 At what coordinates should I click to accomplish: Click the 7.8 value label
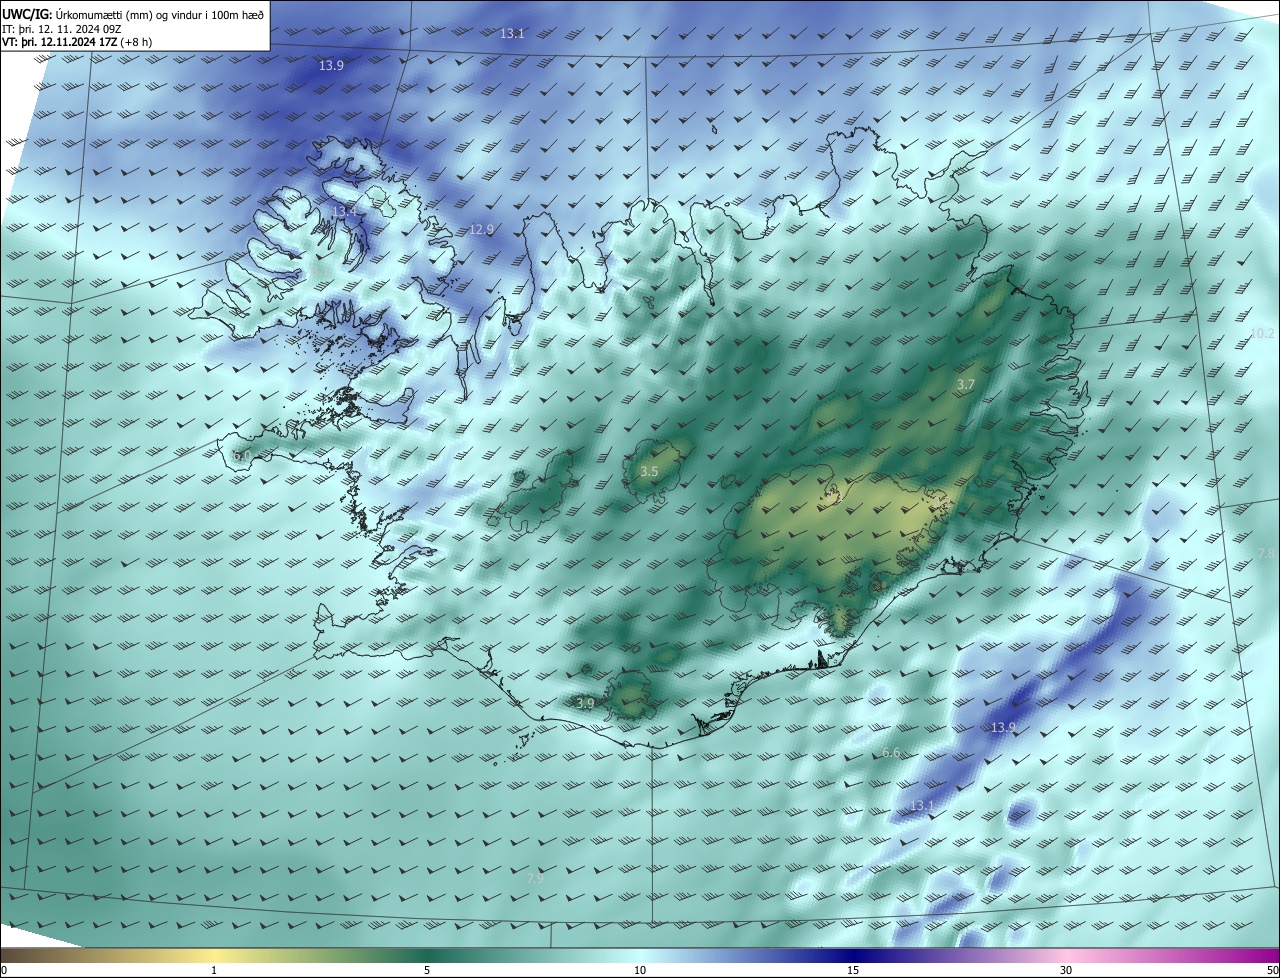[1266, 553]
